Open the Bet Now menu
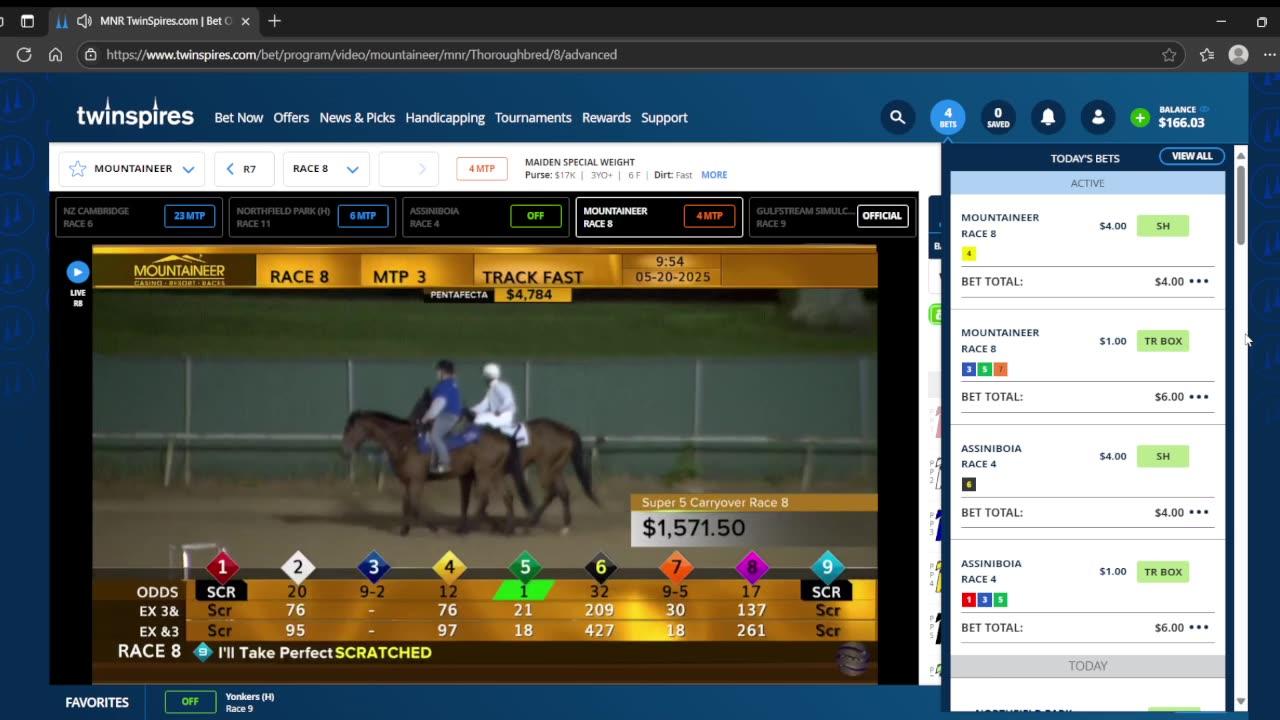 238,118
